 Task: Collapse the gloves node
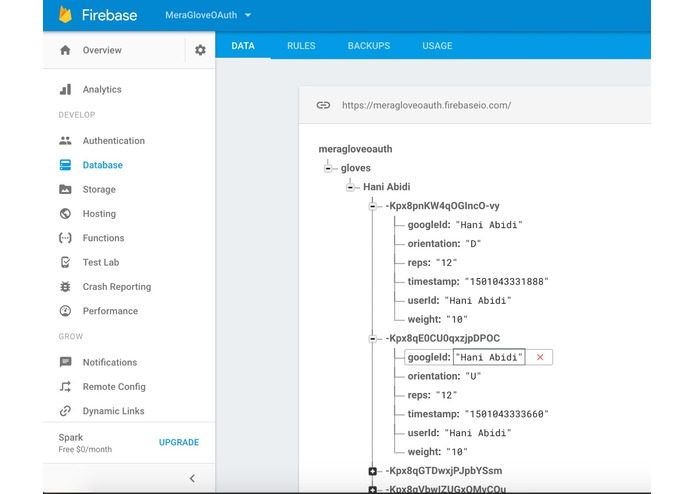328,168
